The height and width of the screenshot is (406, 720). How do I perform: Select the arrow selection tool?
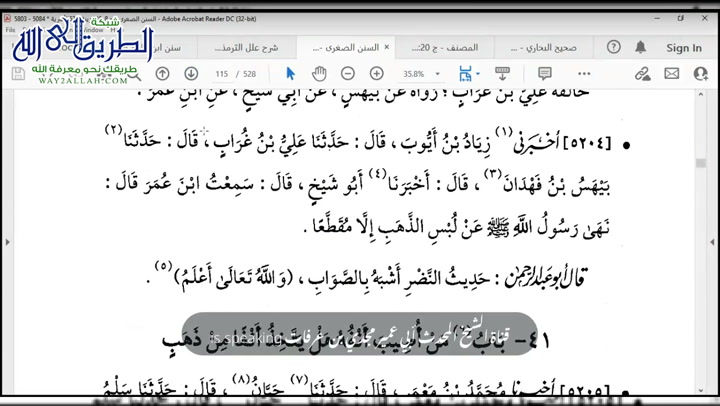pyautogui.click(x=290, y=73)
